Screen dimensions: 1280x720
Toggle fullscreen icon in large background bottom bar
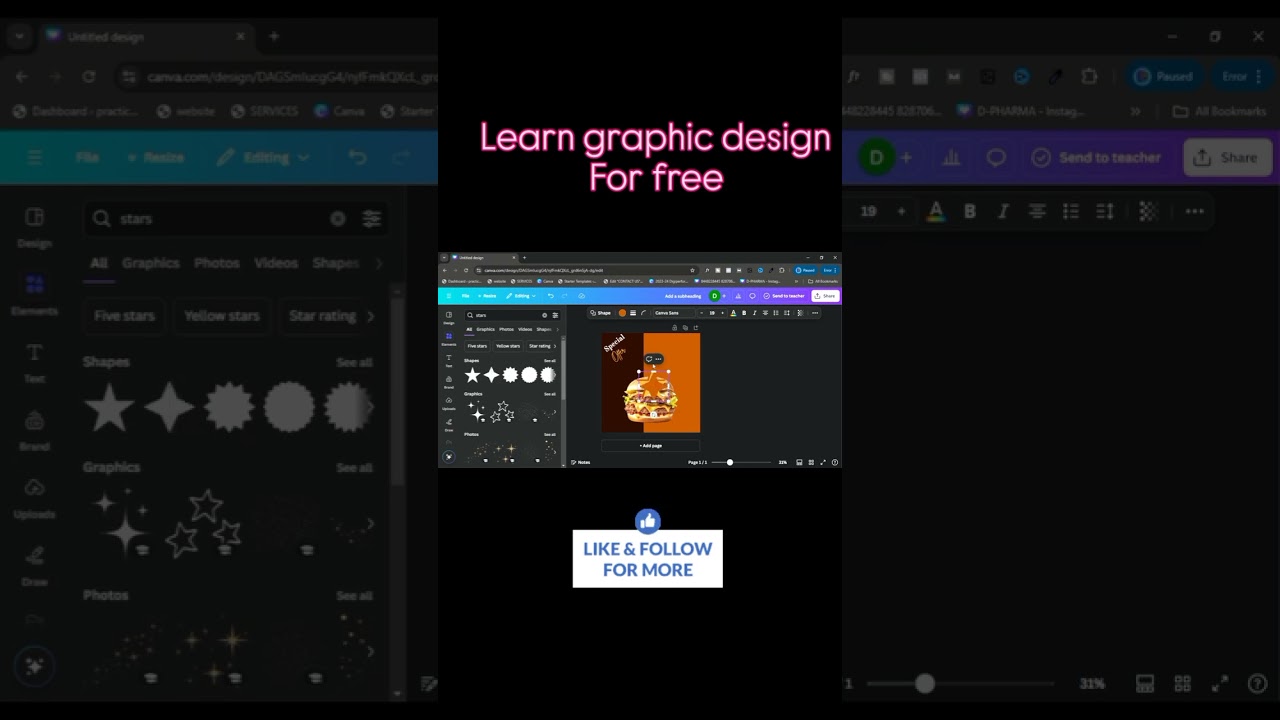tap(1220, 684)
